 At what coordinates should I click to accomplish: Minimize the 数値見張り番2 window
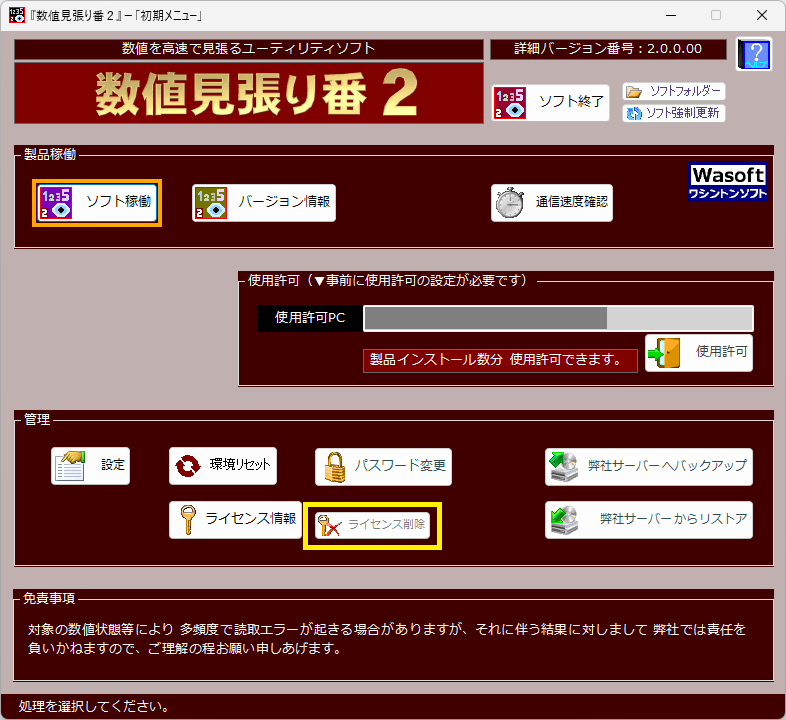(671, 16)
